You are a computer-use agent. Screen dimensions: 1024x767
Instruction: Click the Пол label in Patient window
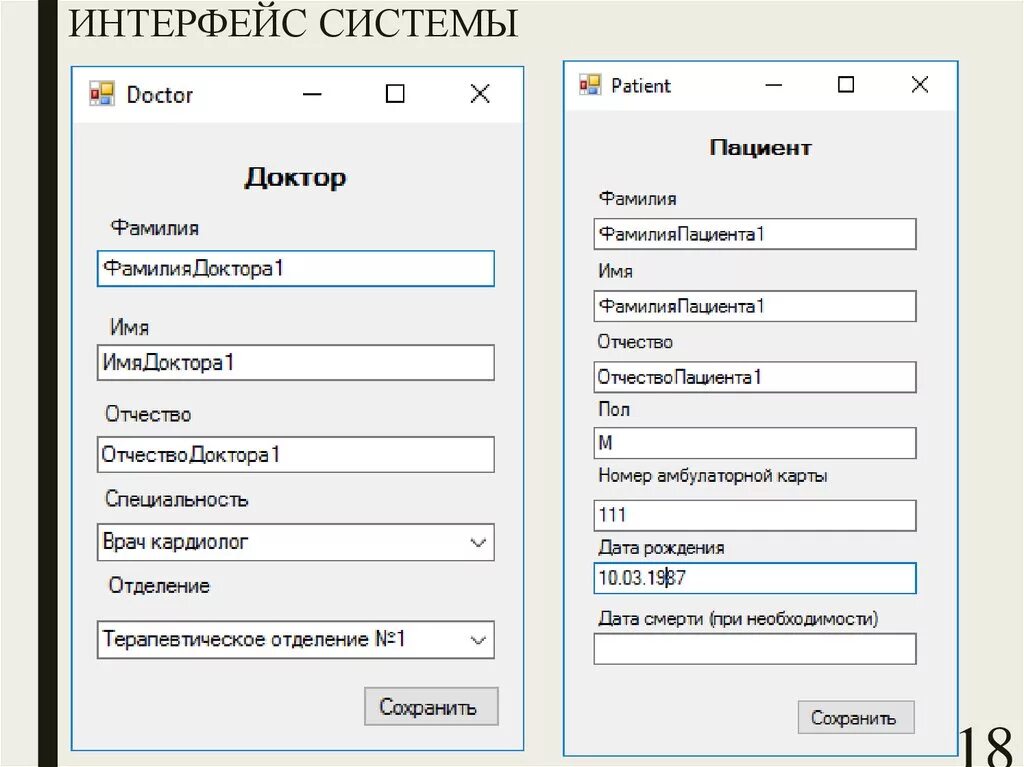pos(614,410)
